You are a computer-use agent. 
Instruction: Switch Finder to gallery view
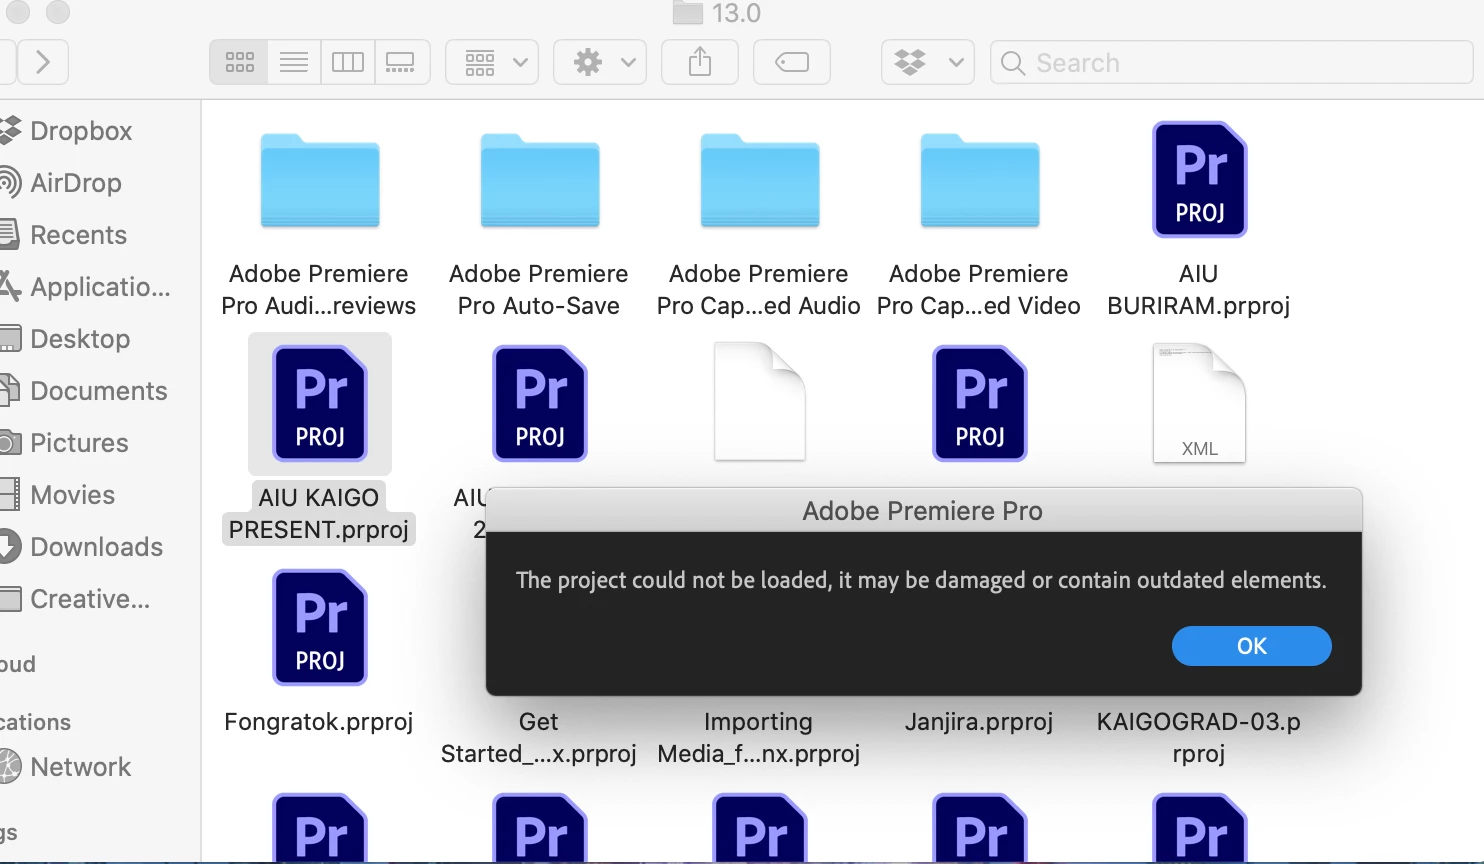(x=402, y=63)
